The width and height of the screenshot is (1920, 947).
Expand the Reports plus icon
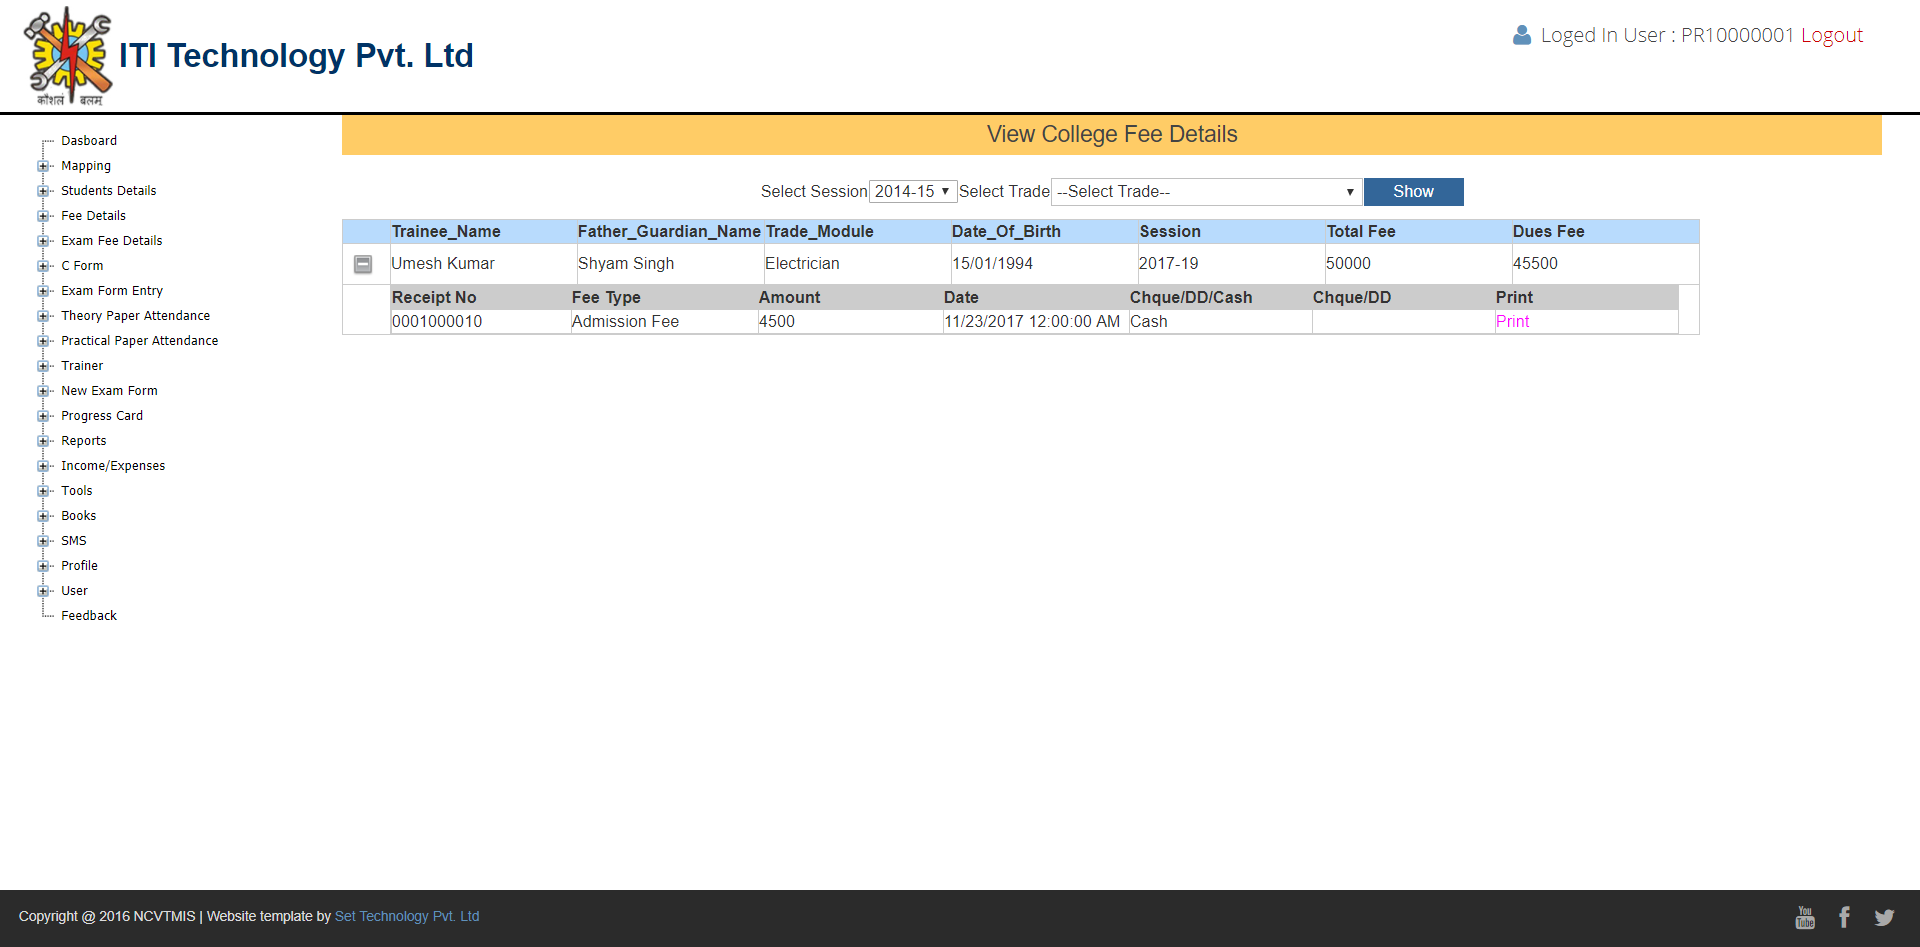(43, 441)
